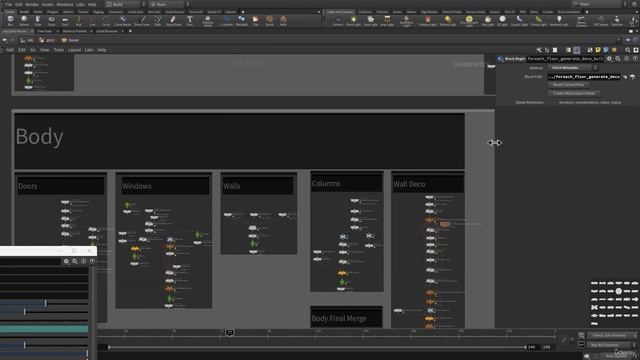The height and width of the screenshot is (360, 640).
Task: Add a new pane tab with plus icon
Action: pos(130,31)
